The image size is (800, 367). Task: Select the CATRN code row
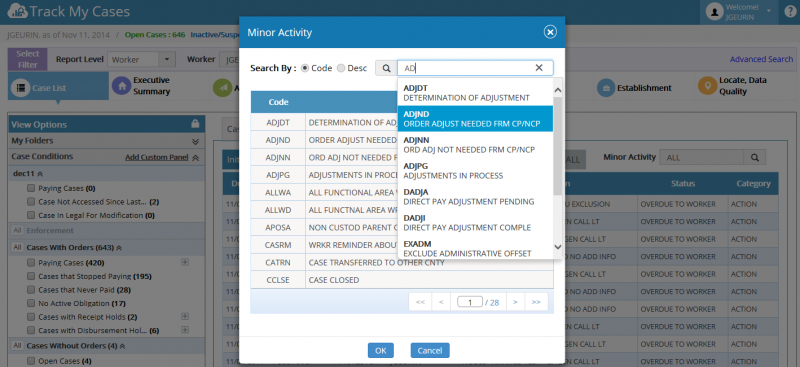[x=402, y=262]
